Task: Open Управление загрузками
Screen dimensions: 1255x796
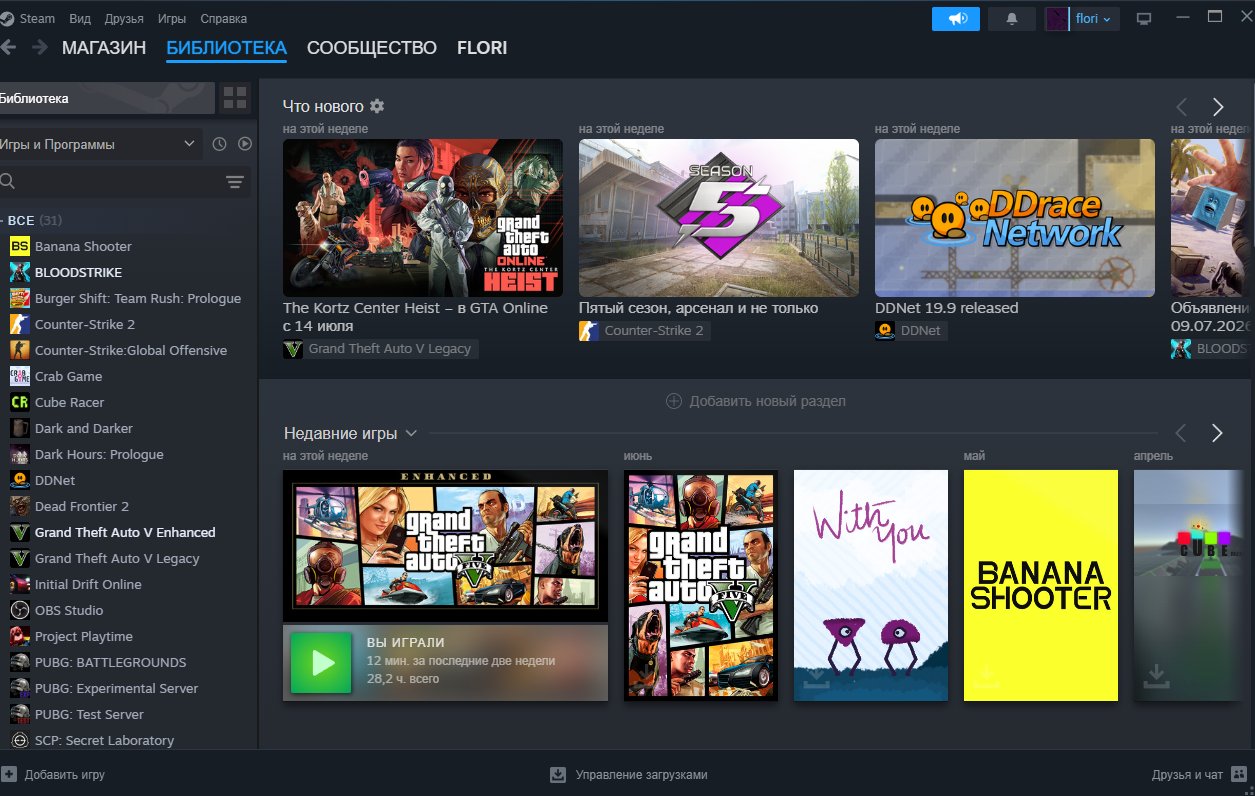Action: click(x=629, y=774)
